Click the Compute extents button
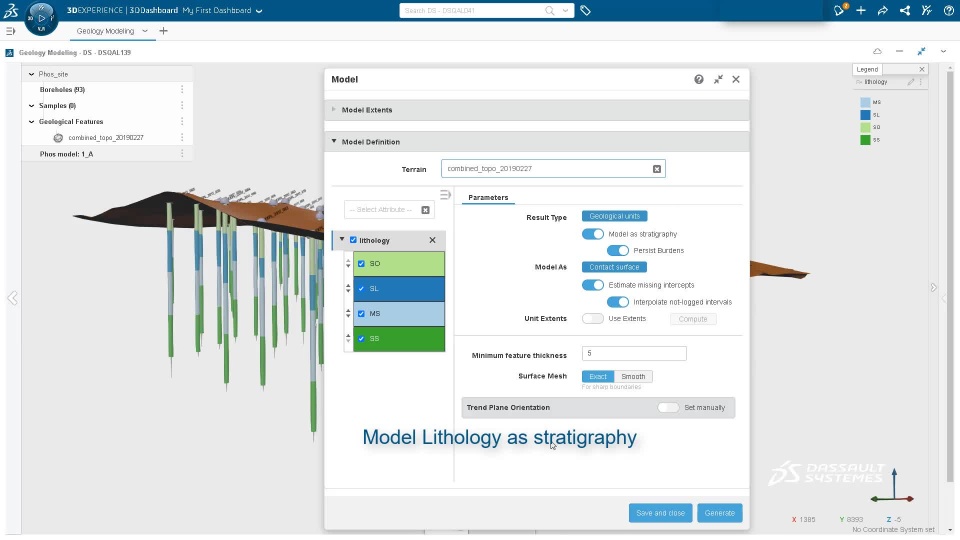This screenshot has width=960, height=540. [x=692, y=319]
